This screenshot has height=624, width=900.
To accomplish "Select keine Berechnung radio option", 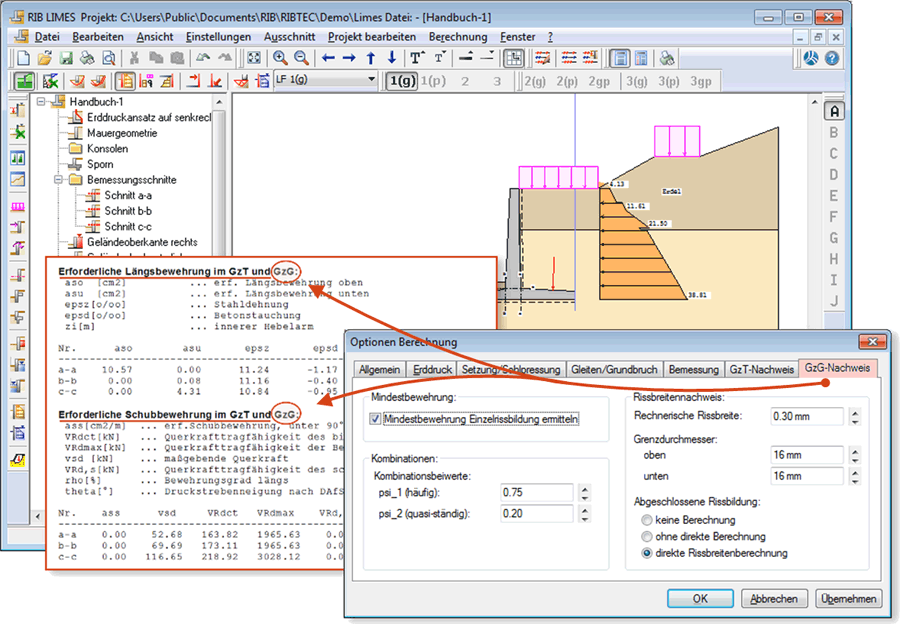I will (x=647, y=520).
